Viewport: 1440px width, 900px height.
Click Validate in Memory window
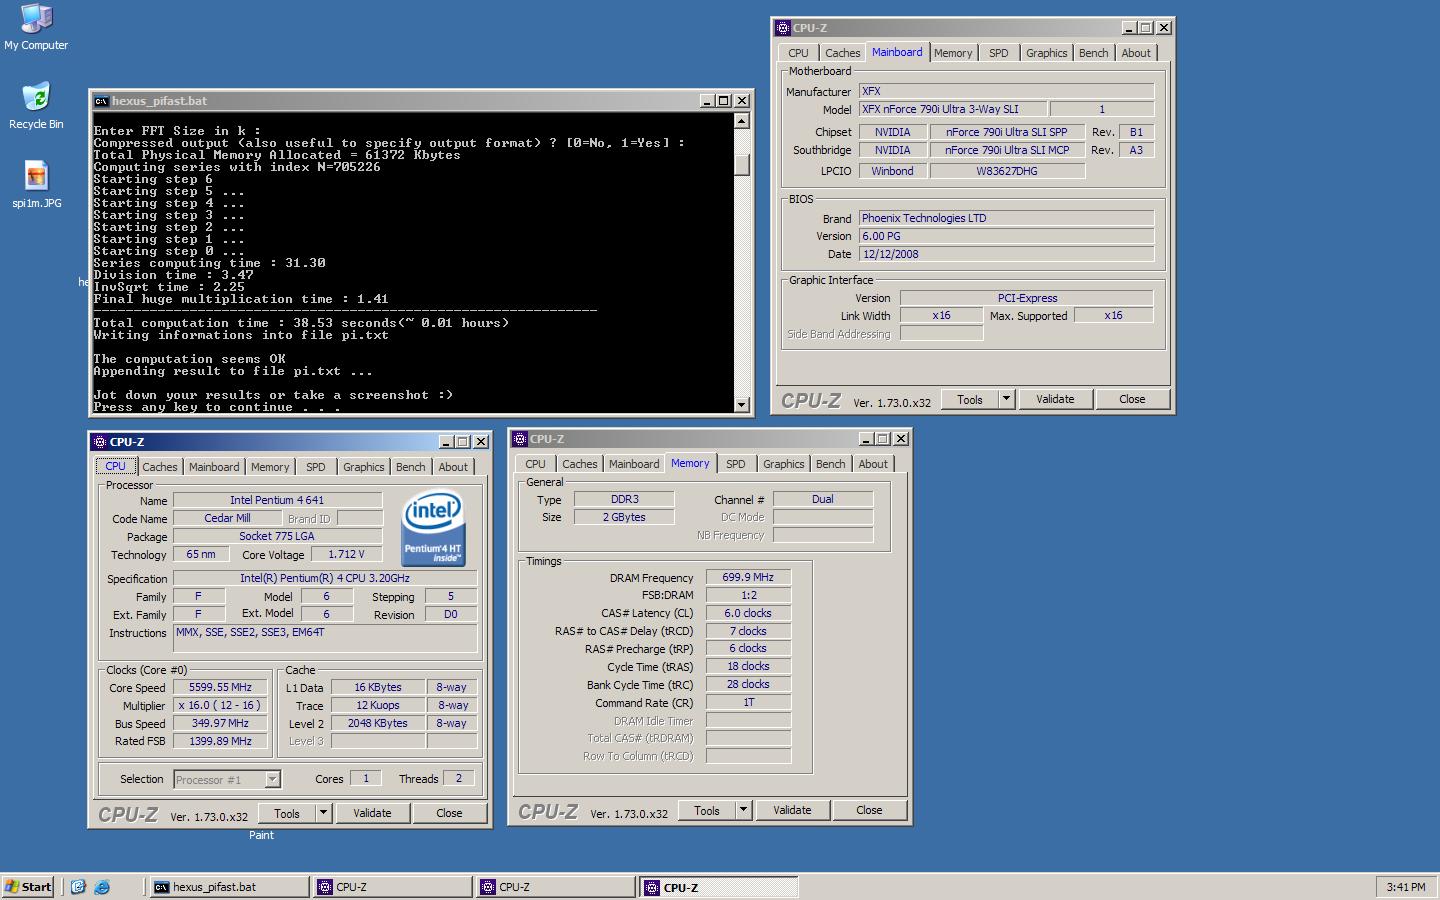coord(792,810)
